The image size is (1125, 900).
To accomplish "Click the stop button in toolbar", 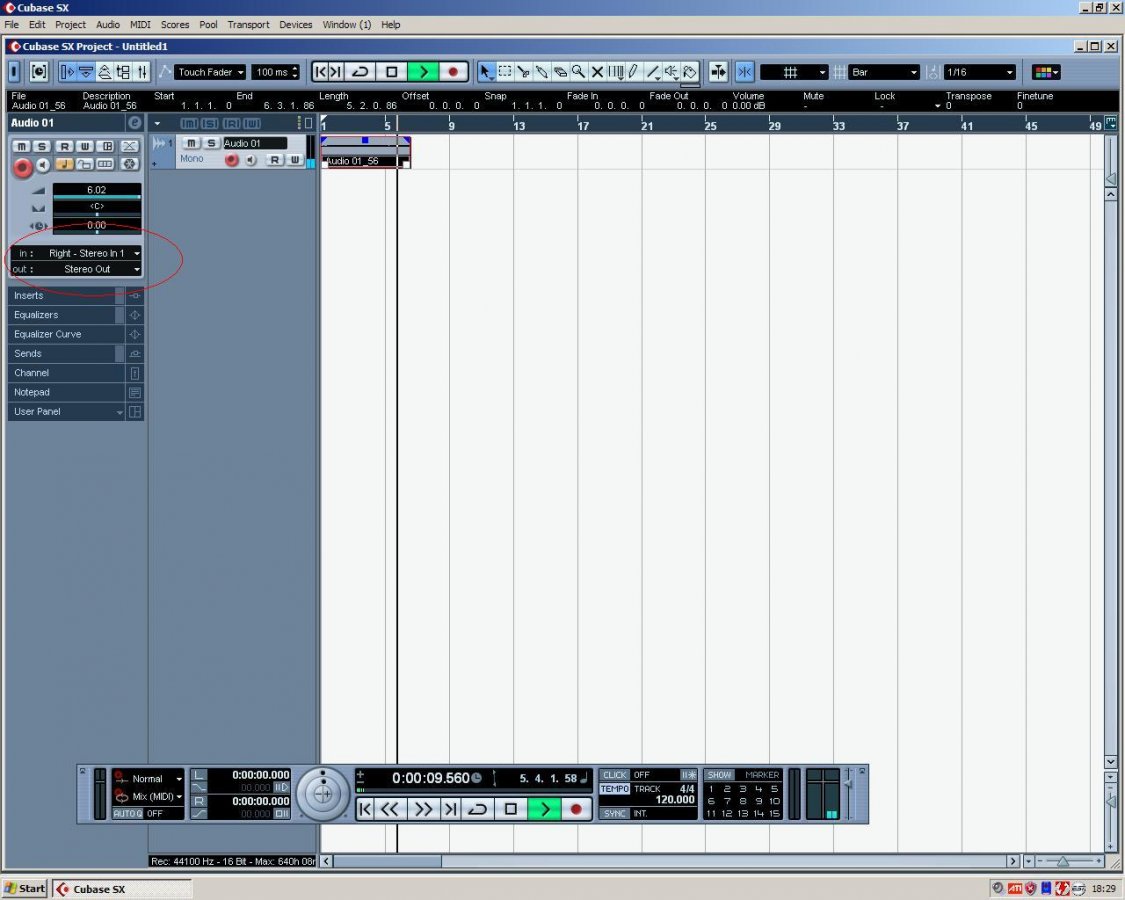I will (x=392, y=72).
